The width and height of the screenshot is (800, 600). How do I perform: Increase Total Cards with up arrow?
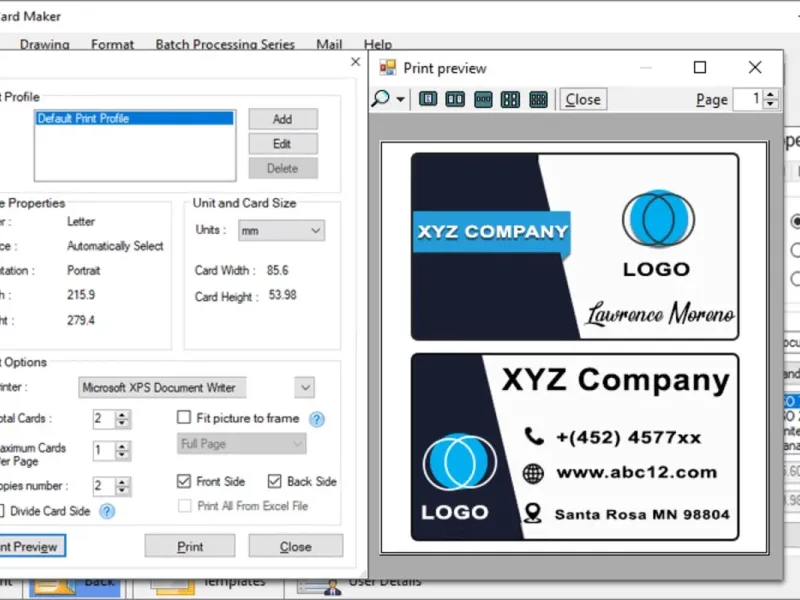tap(122, 414)
